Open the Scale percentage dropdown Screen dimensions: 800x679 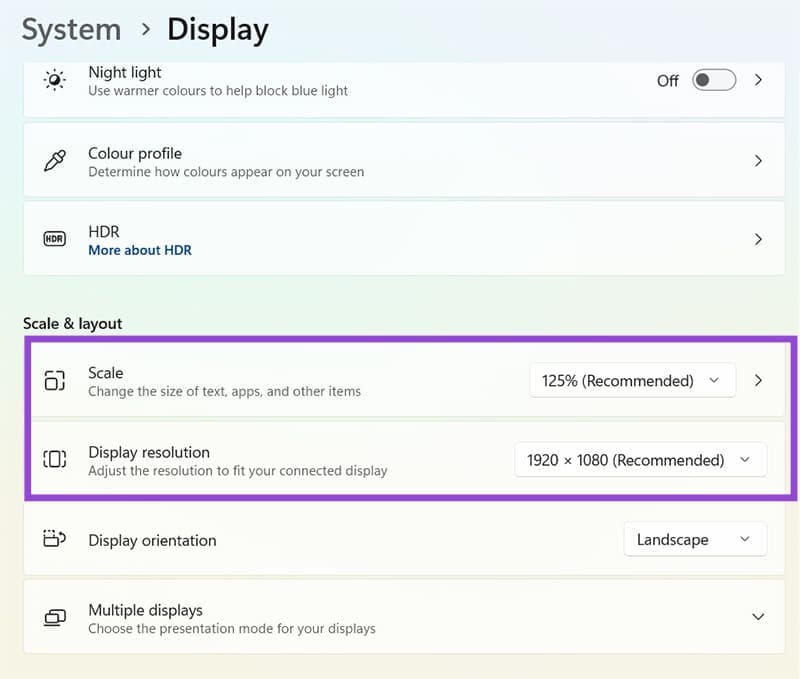point(632,381)
